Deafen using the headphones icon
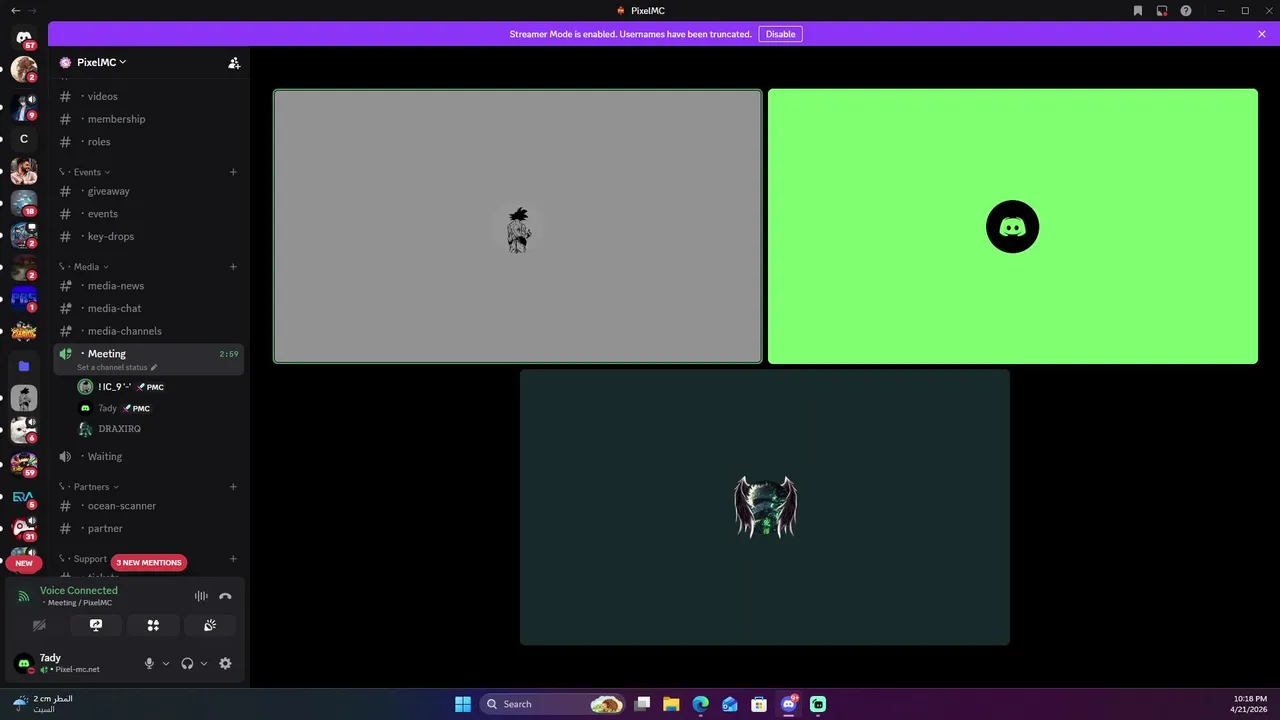 coord(187,663)
